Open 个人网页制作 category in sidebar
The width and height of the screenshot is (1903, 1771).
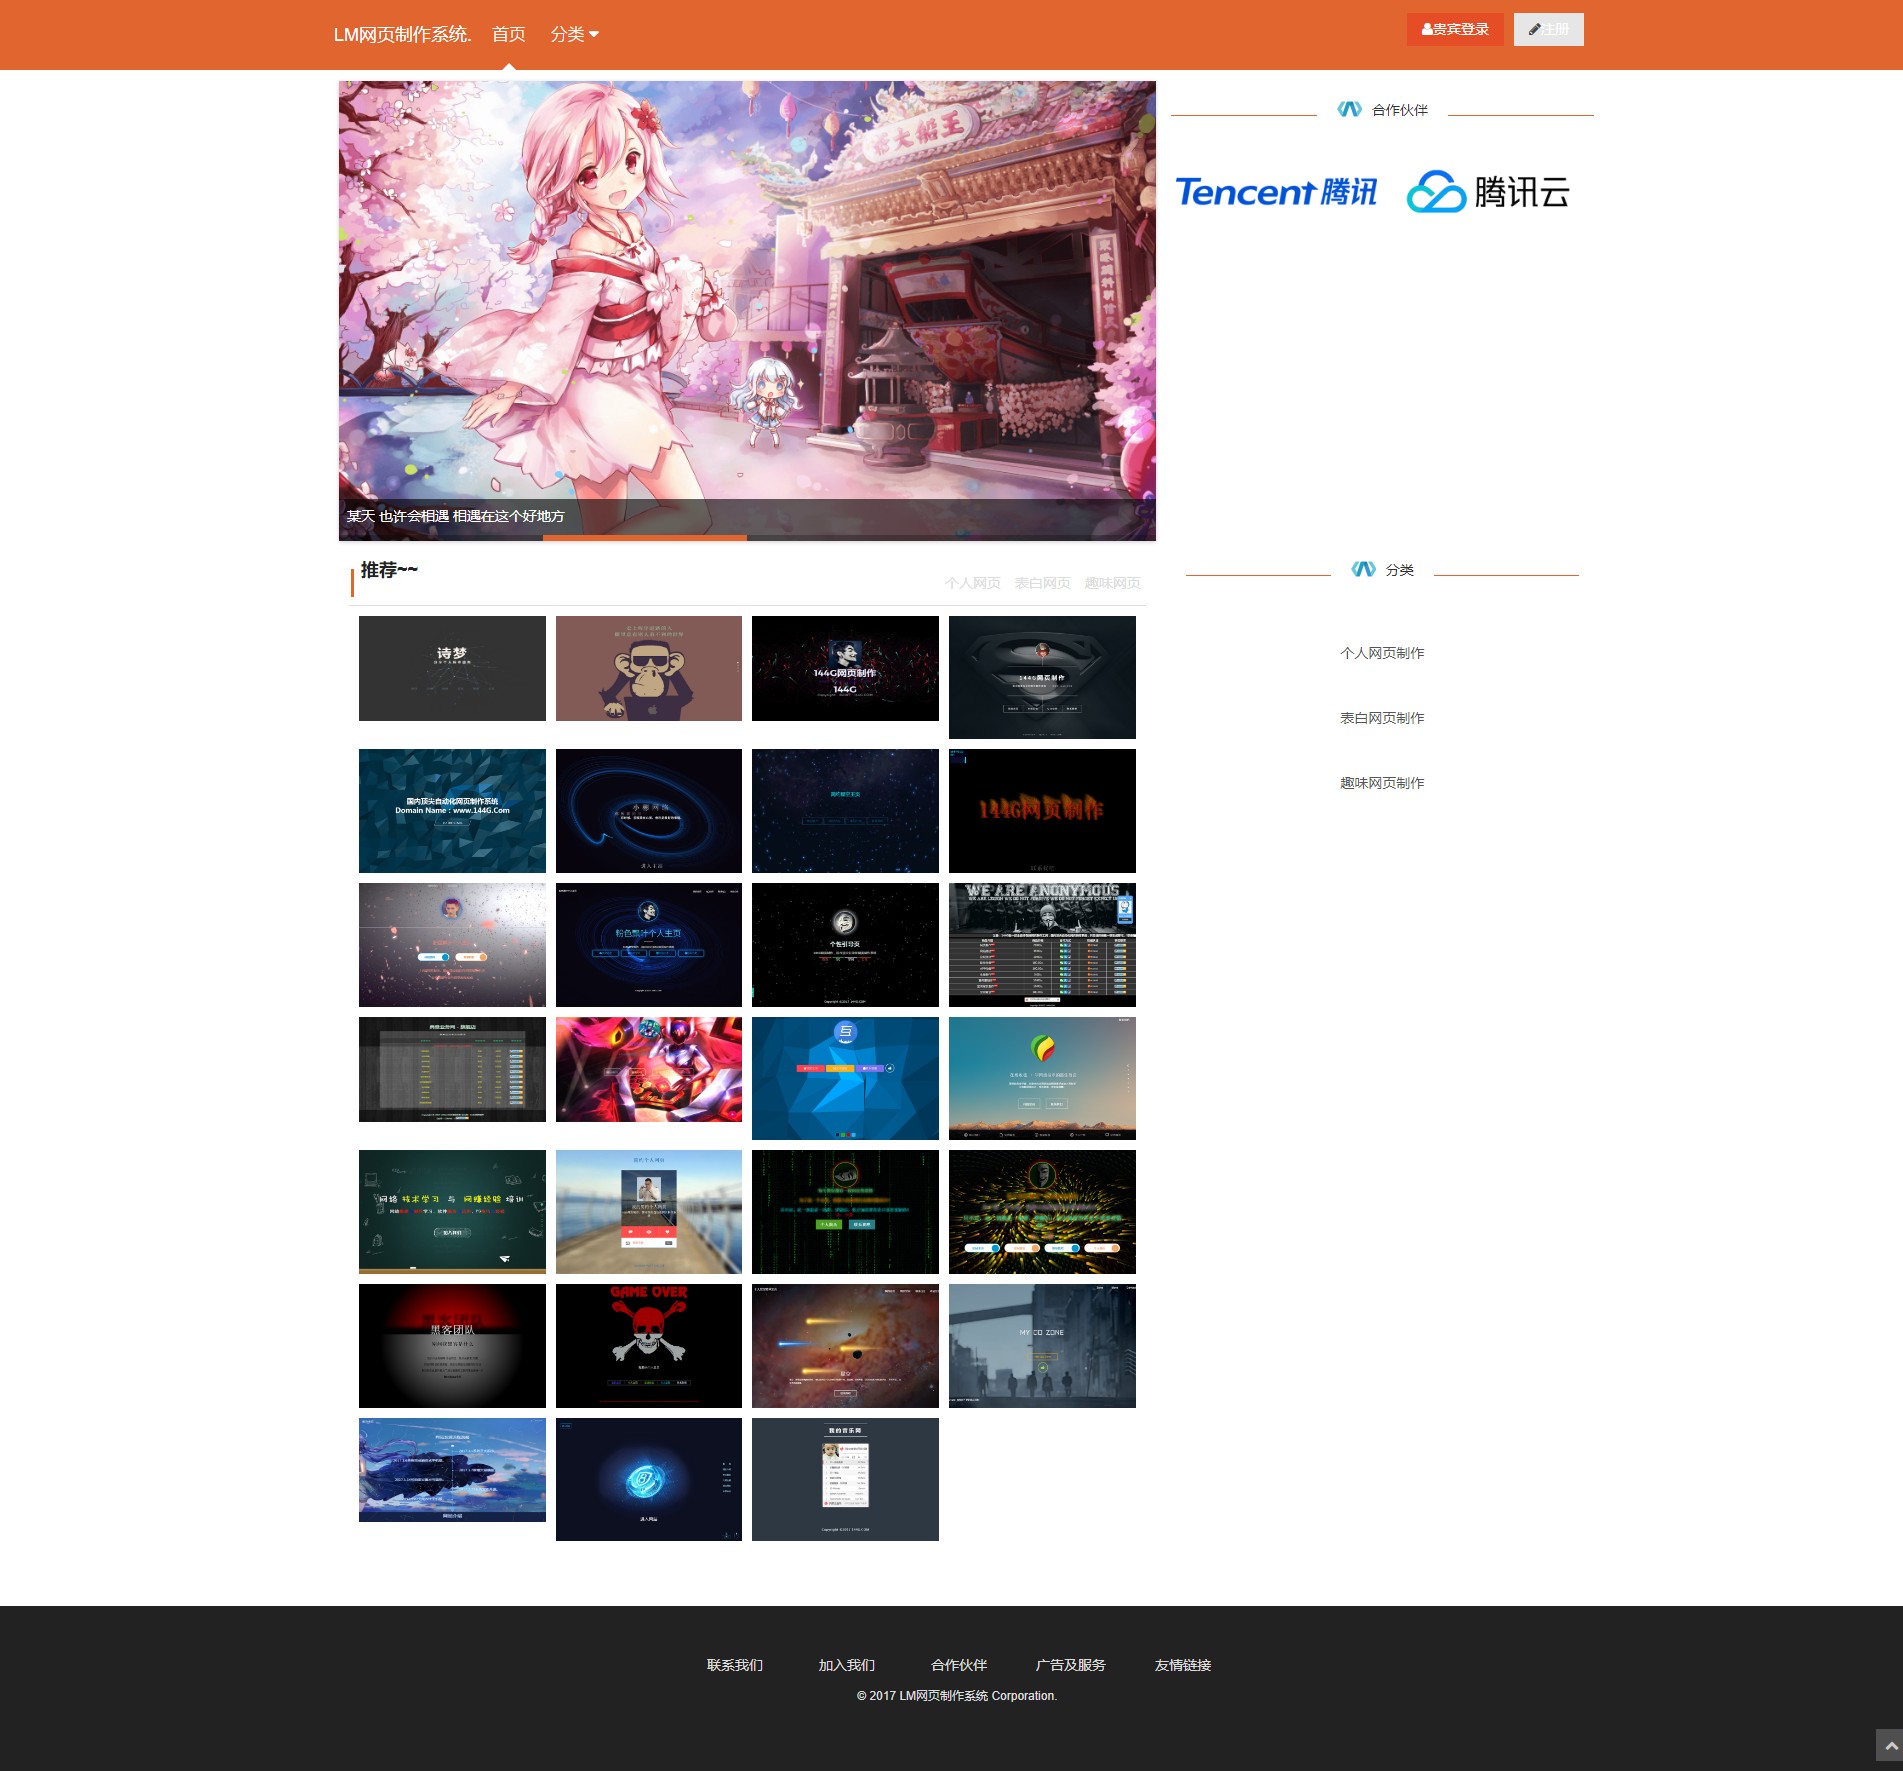coord(1382,653)
